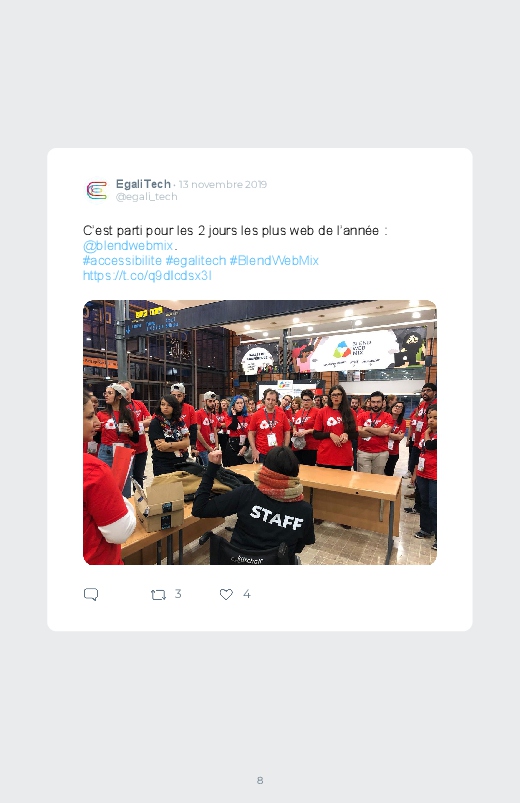The width and height of the screenshot is (520, 803).
Task: Click the reply speech bubble icon
Action: (x=91, y=594)
